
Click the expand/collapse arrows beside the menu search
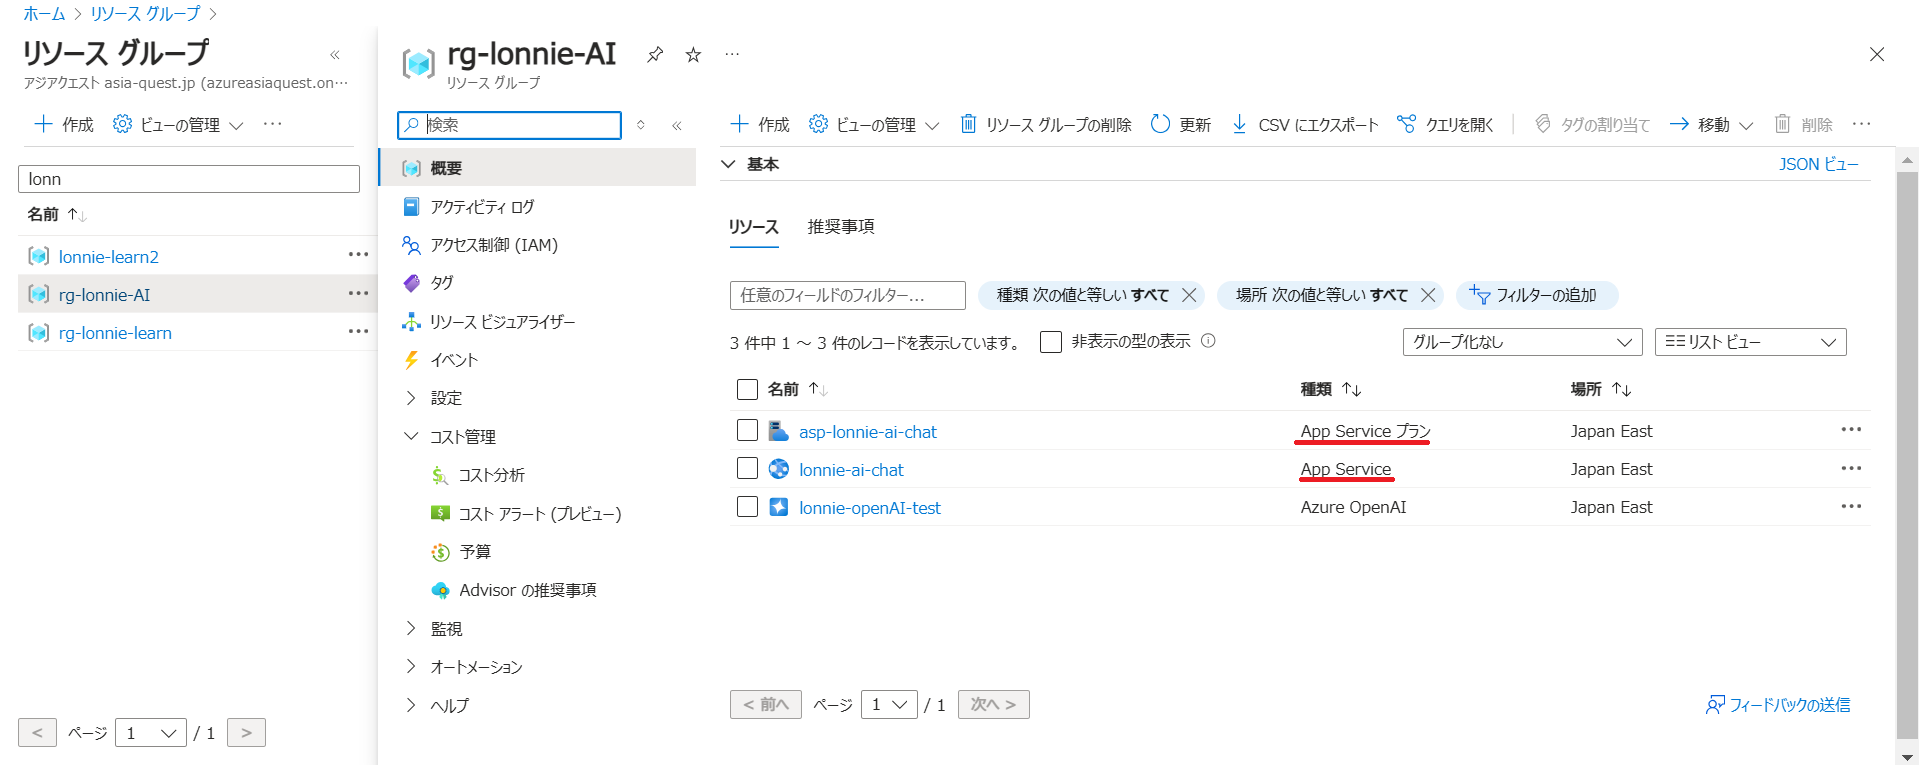coord(641,125)
